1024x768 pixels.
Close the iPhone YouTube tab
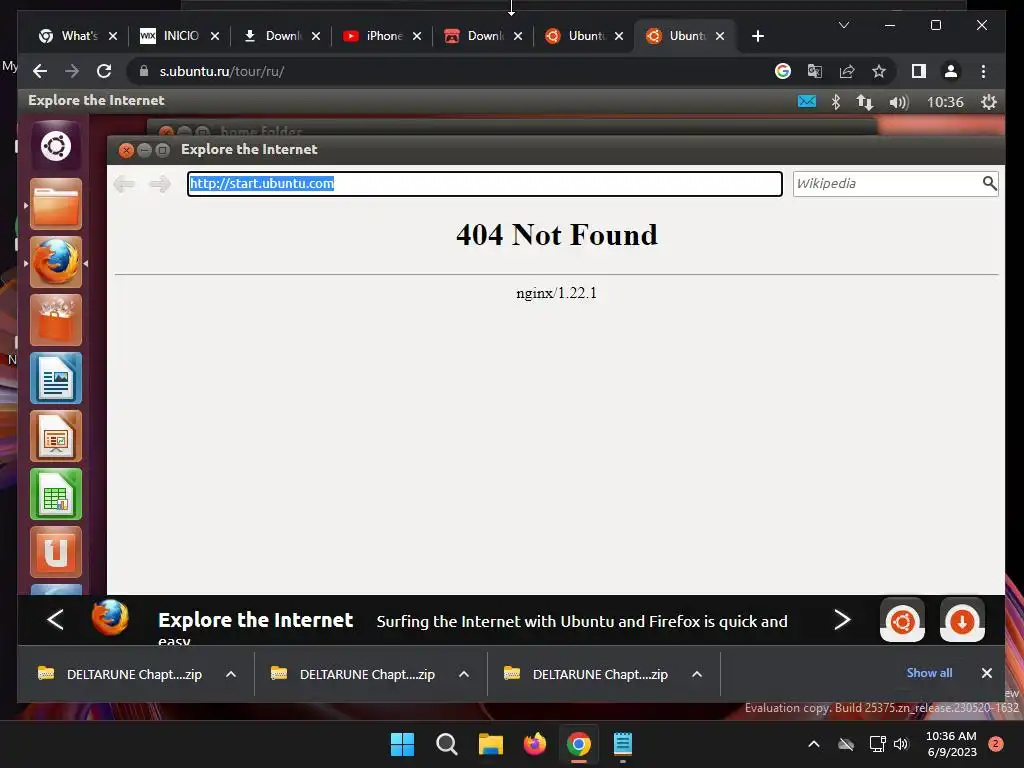point(417,36)
